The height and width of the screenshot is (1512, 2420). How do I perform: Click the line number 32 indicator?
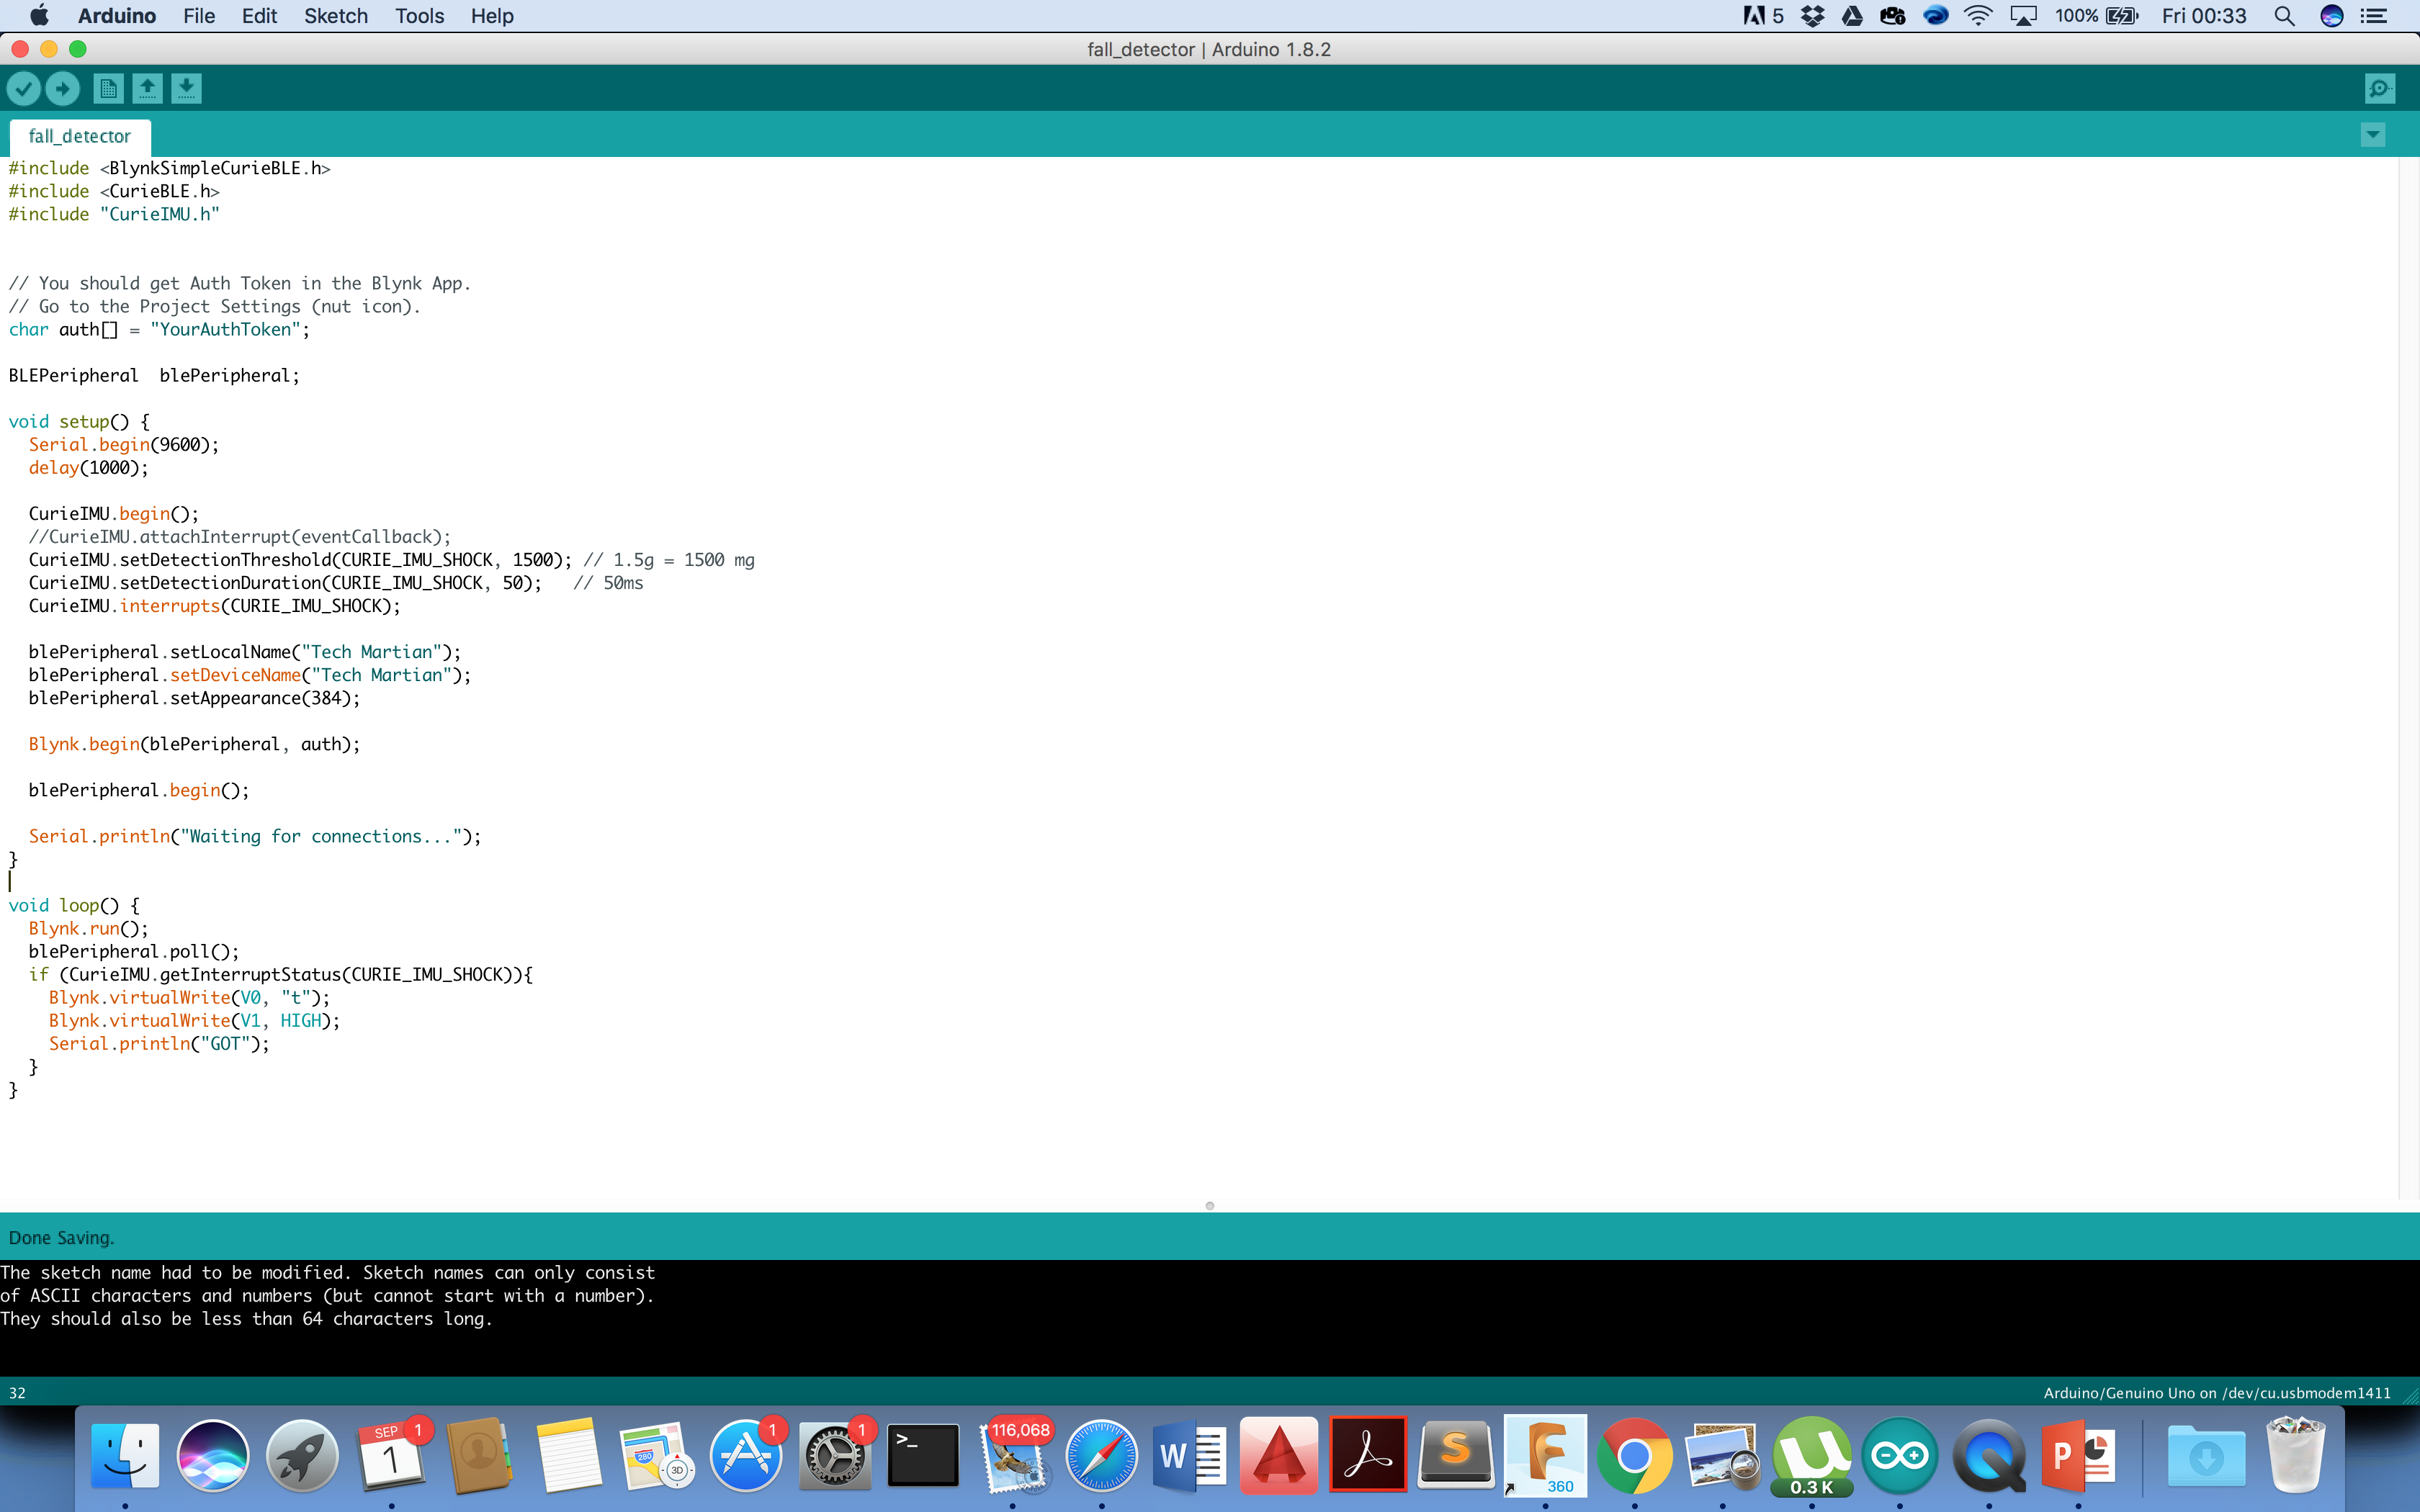[x=17, y=1393]
